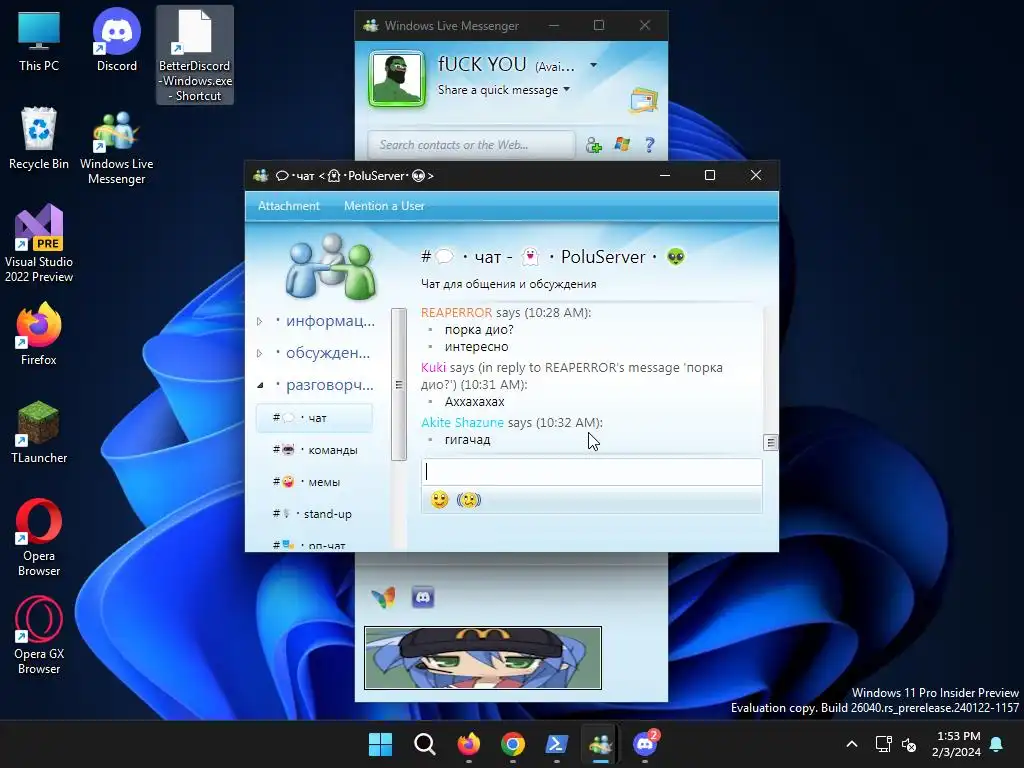Click the channel list scrollbar thumb
This screenshot has width=1024, height=768.
point(398,385)
